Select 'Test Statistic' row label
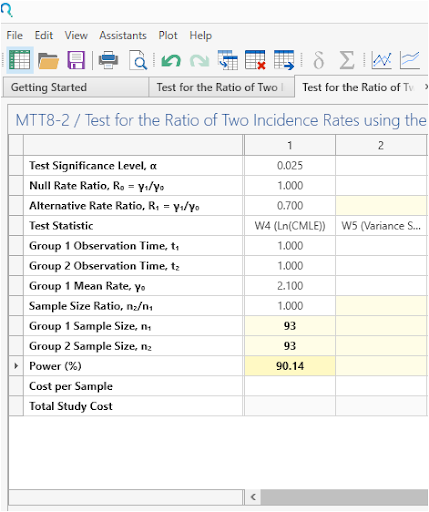429x512 pixels. (61, 226)
